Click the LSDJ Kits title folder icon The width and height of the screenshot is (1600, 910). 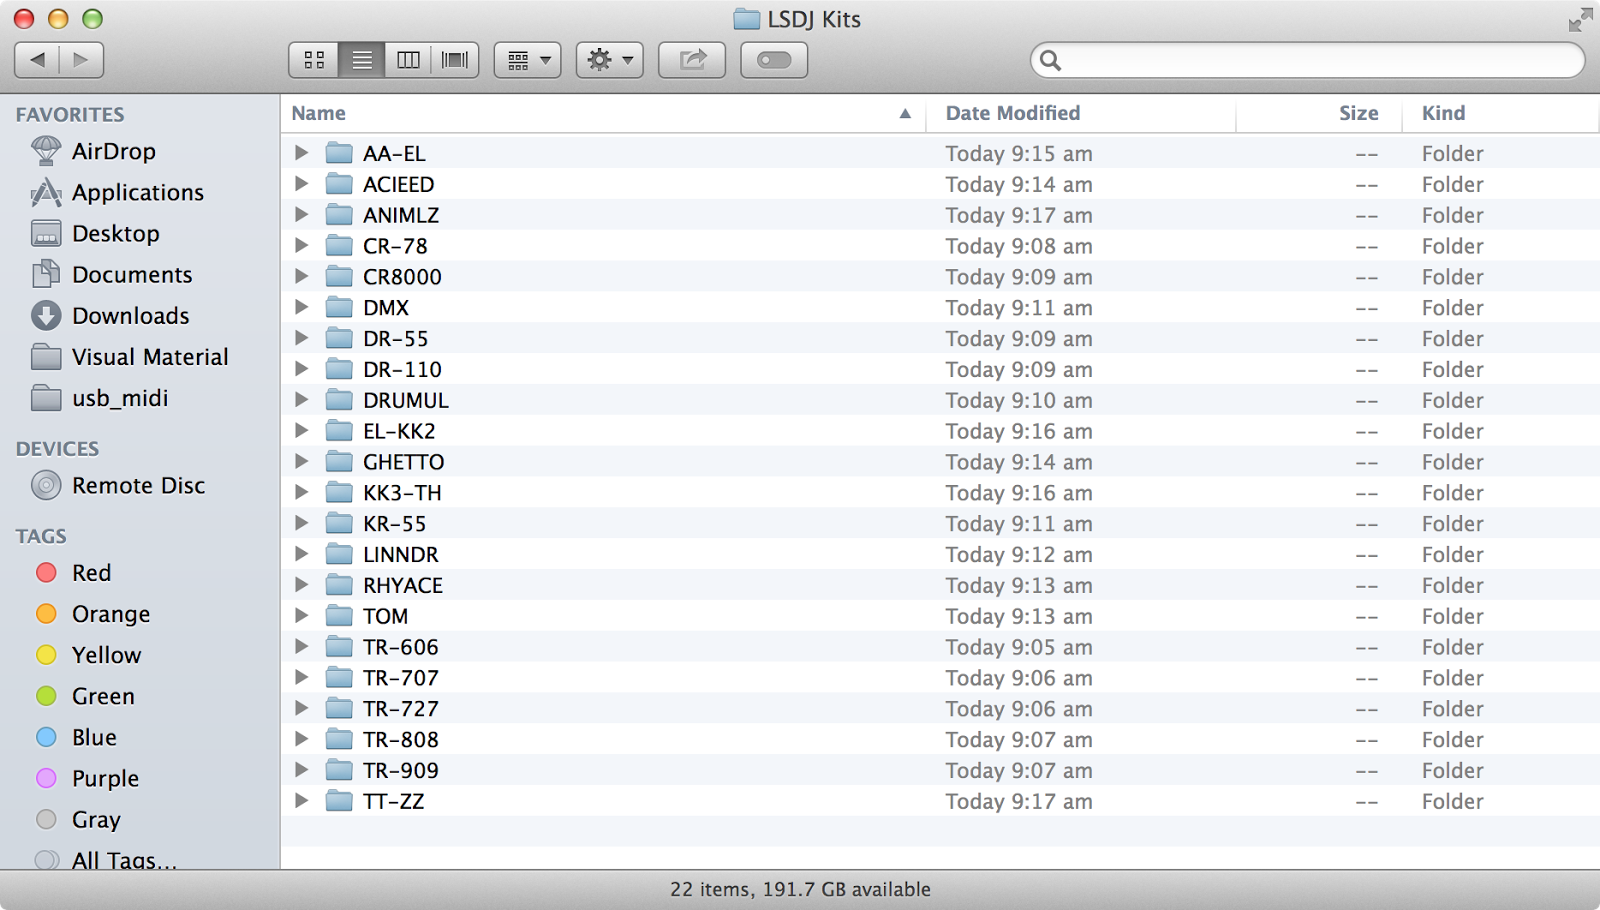(746, 19)
